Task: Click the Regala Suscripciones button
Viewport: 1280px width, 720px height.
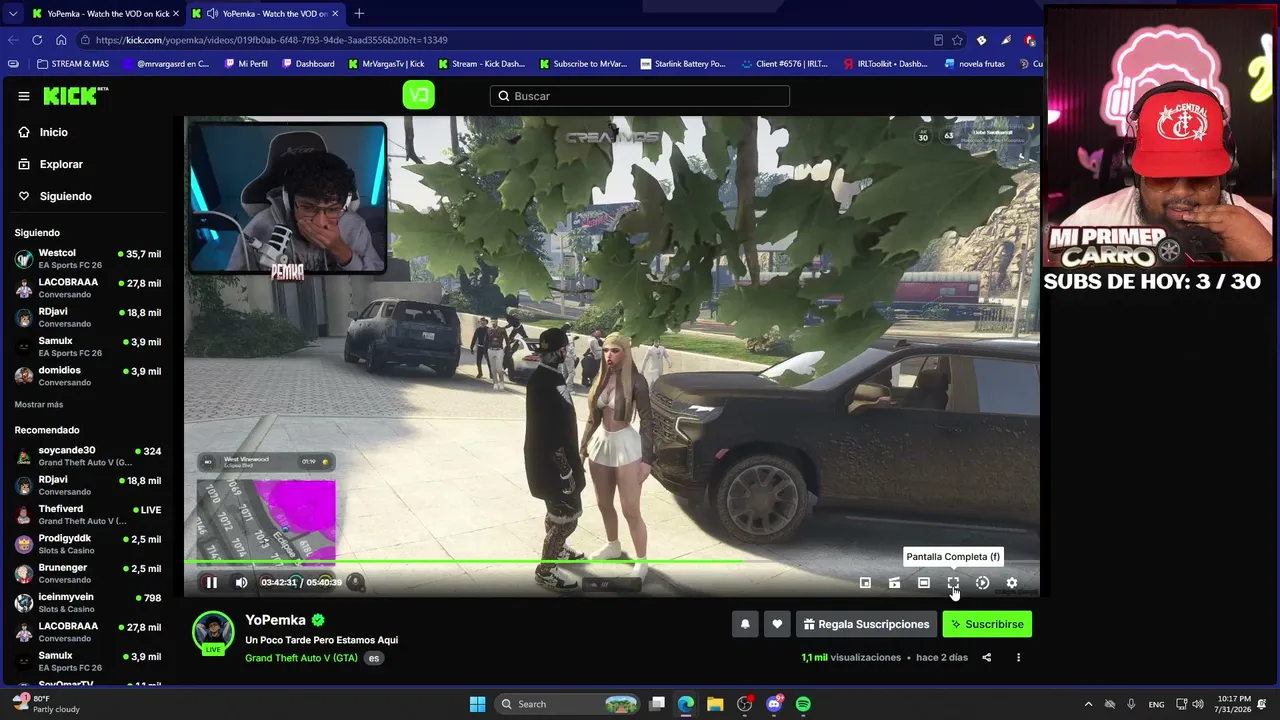Action: click(x=866, y=624)
